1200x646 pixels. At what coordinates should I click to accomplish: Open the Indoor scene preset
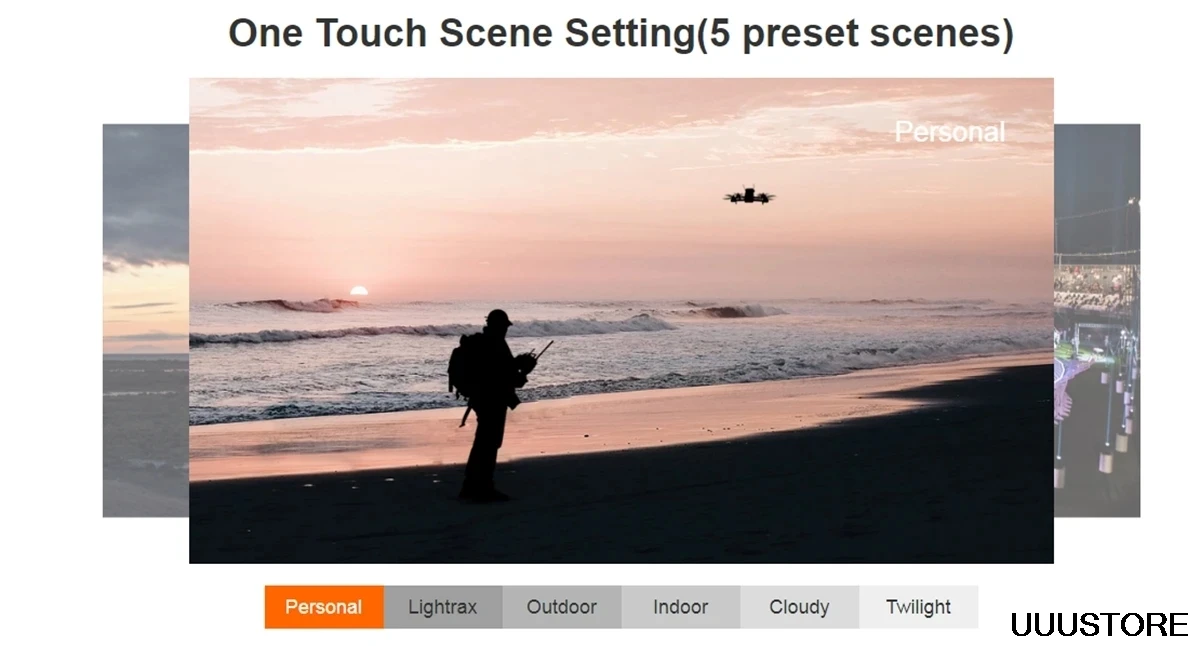[x=681, y=607]
